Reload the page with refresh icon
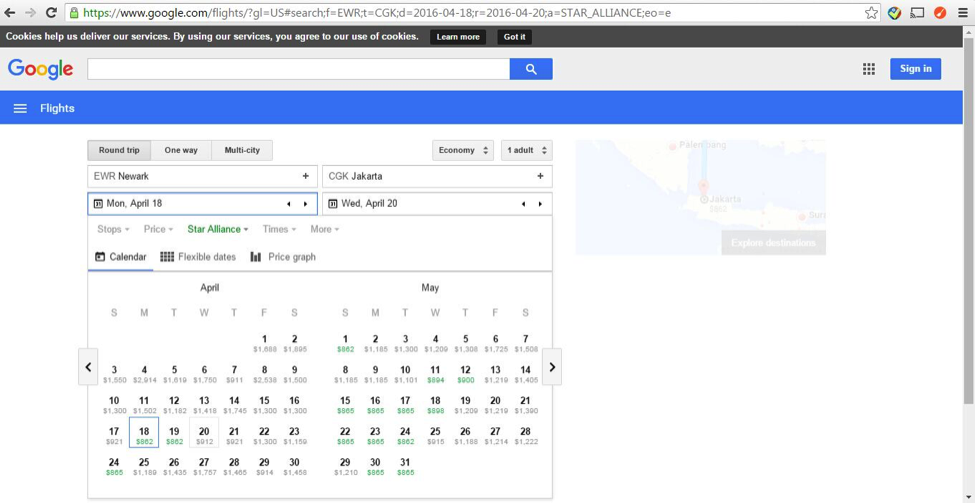The width and height of the screenshot is (975, 504). point(52,12)
